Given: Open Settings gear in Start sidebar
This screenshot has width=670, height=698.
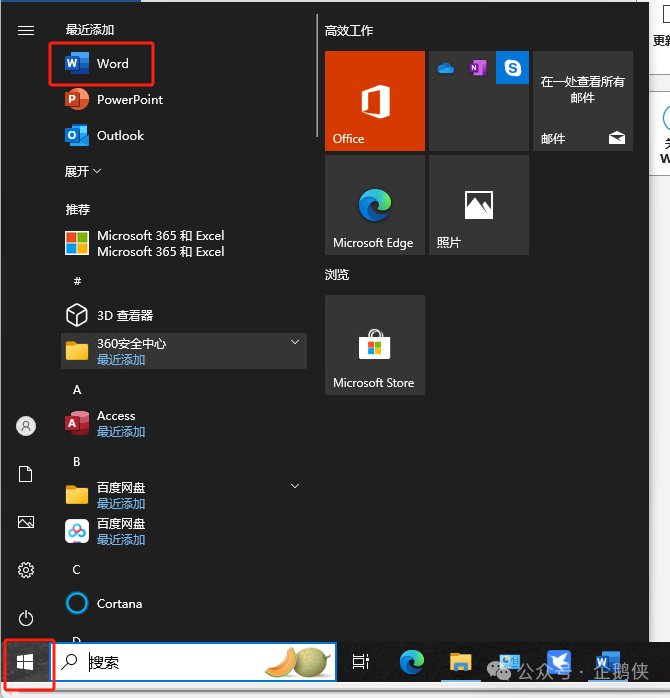Looking at the screenshot, I should pyautogui.click(x=26, y=570).
